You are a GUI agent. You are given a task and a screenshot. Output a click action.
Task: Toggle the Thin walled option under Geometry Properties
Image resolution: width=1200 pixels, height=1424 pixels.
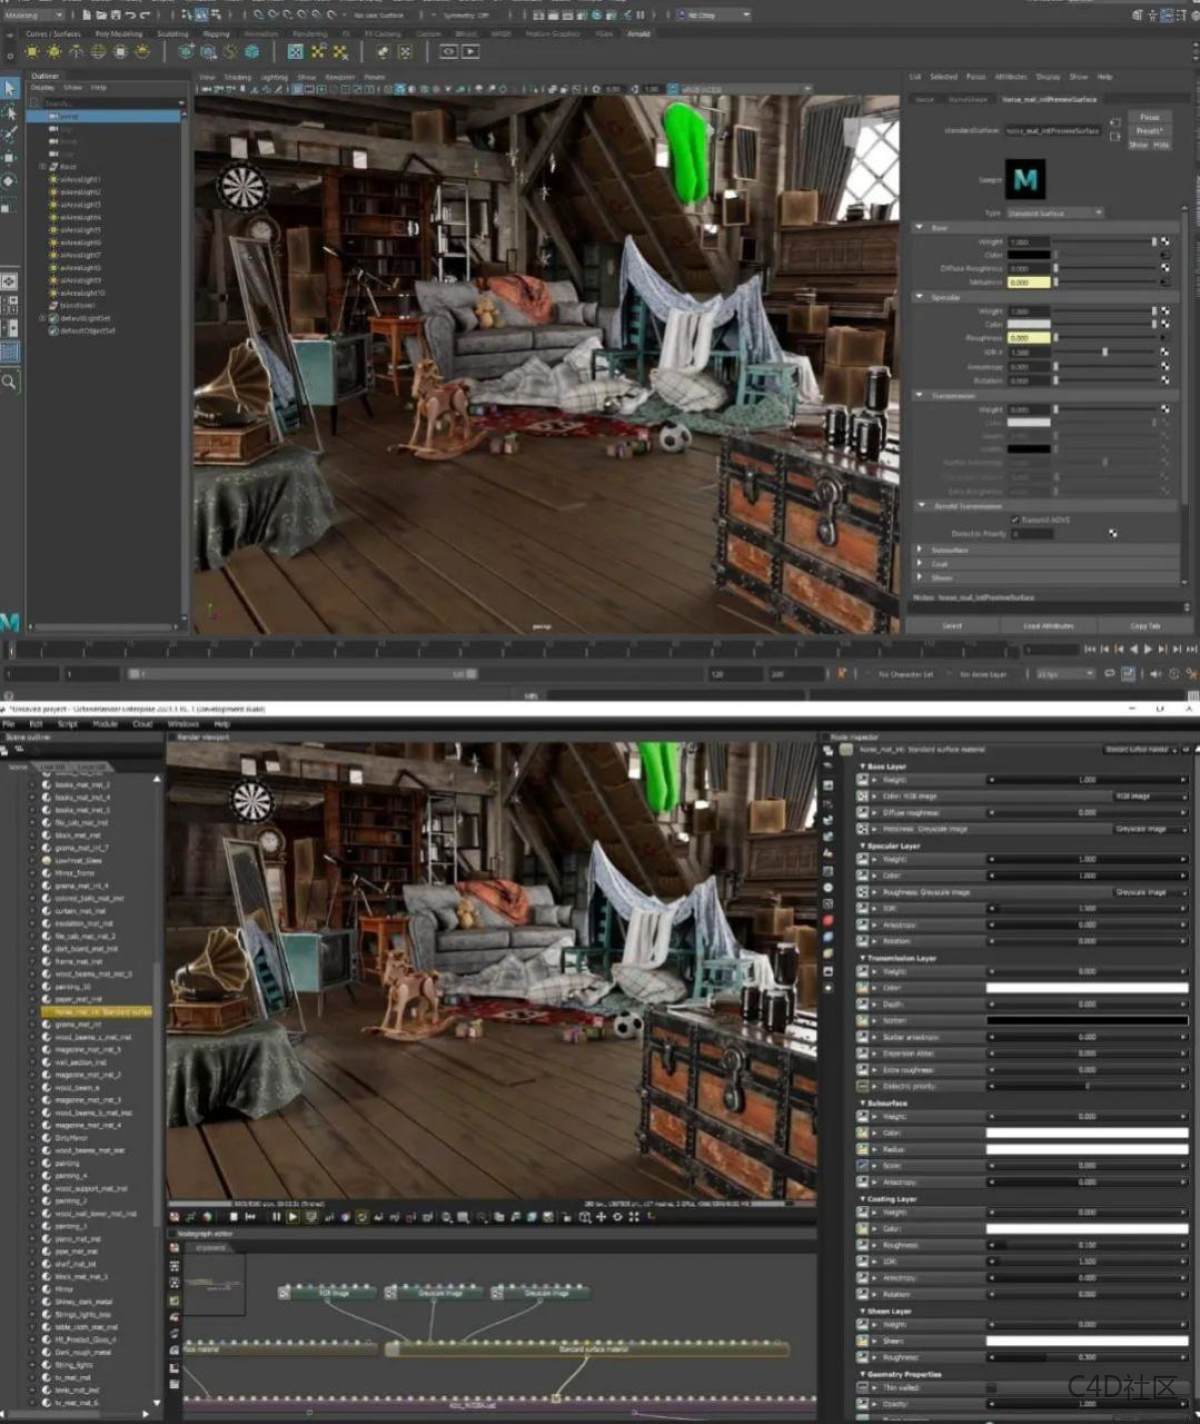[990, 1387]
